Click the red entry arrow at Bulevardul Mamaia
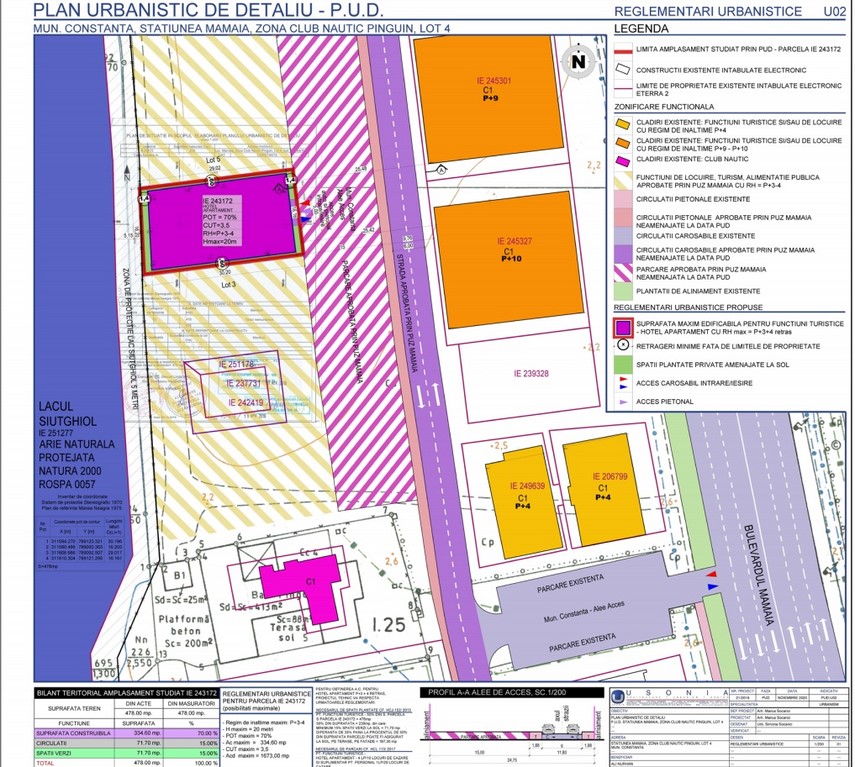The width and height of the screenshot is (855, 767). [712, 575]
